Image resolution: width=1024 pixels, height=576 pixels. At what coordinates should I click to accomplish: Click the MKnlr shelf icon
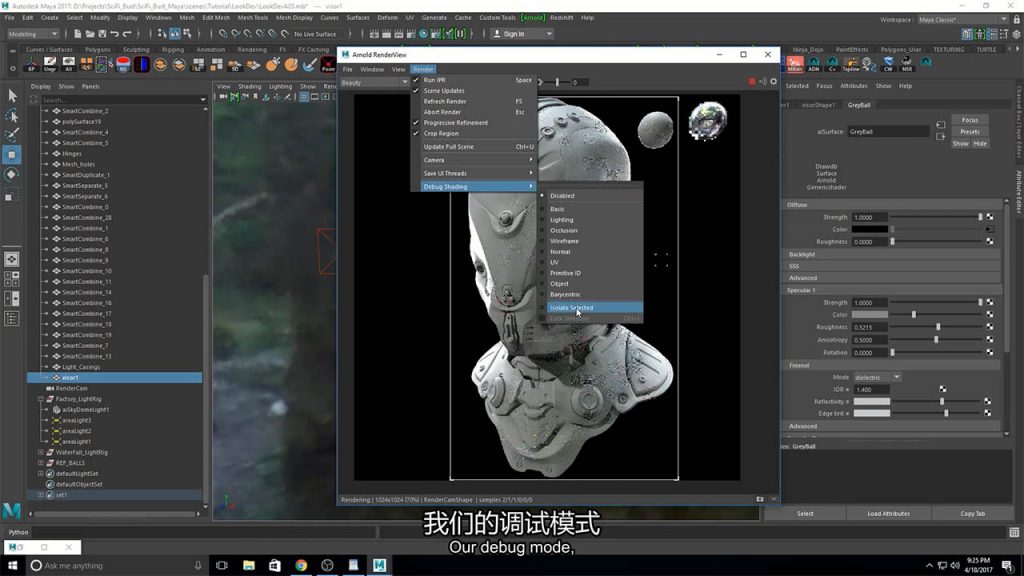coord(795,64)
